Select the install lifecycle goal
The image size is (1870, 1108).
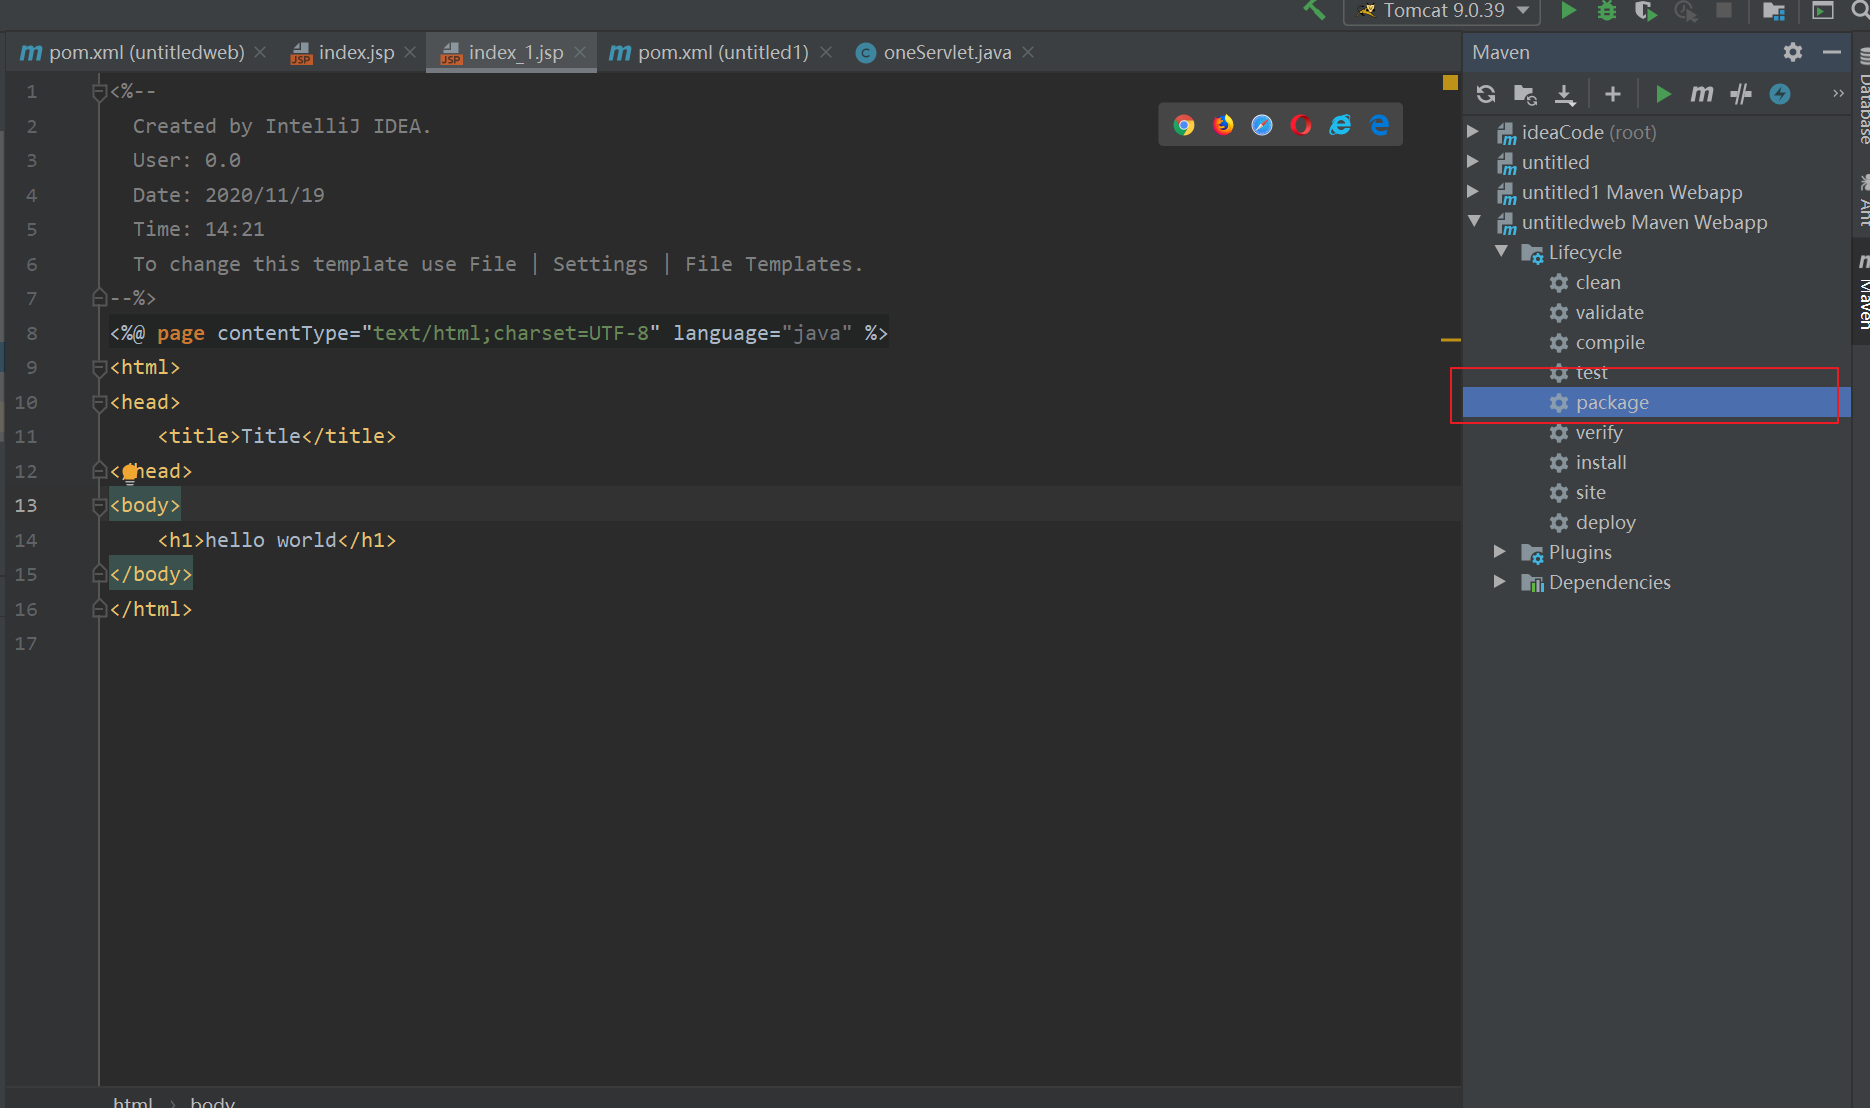(x=1601, y=462)
